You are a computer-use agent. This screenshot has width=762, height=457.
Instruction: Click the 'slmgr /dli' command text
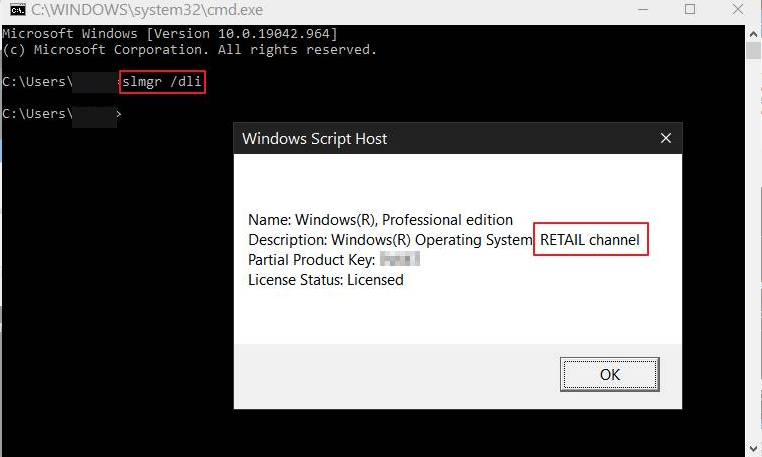point(162,82)
